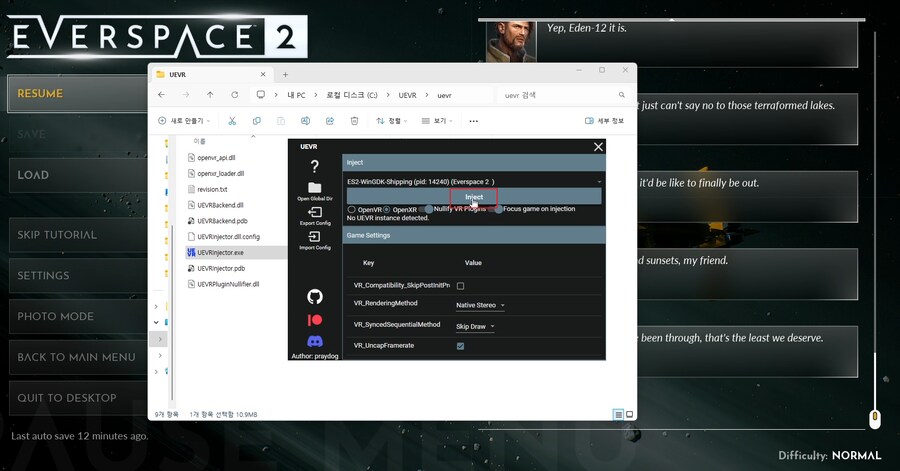Expand breadcrumb chevron after 내 PC
Image resolution: width=900 pixels, height=471 pixels.
[316, 95]
